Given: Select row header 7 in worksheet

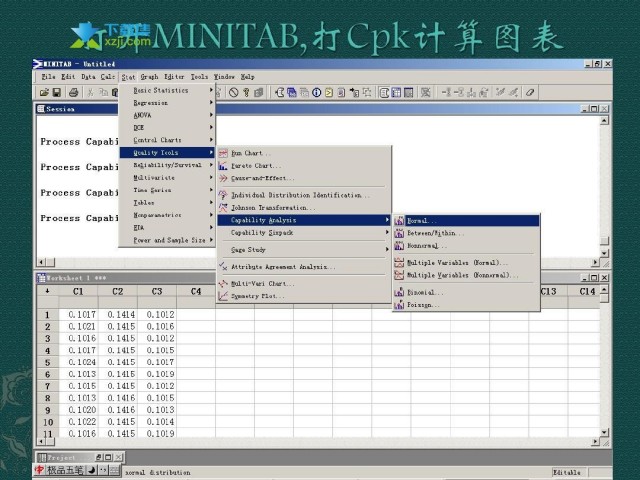Looking at the screenshot, I should click(x=48, y=386).
